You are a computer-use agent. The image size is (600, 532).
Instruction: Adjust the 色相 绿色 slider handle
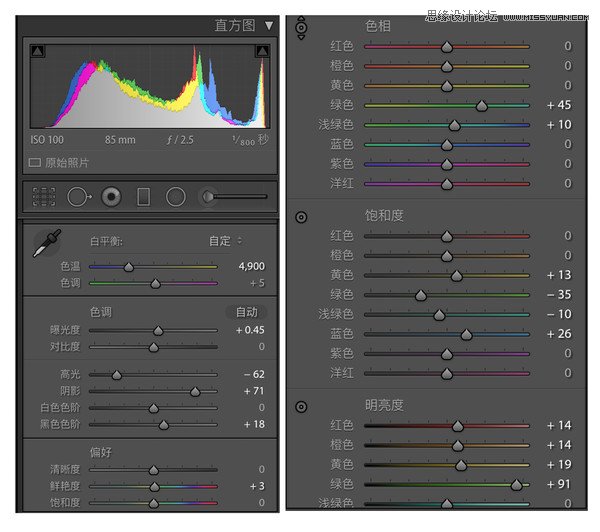click(x=482, y=106)
